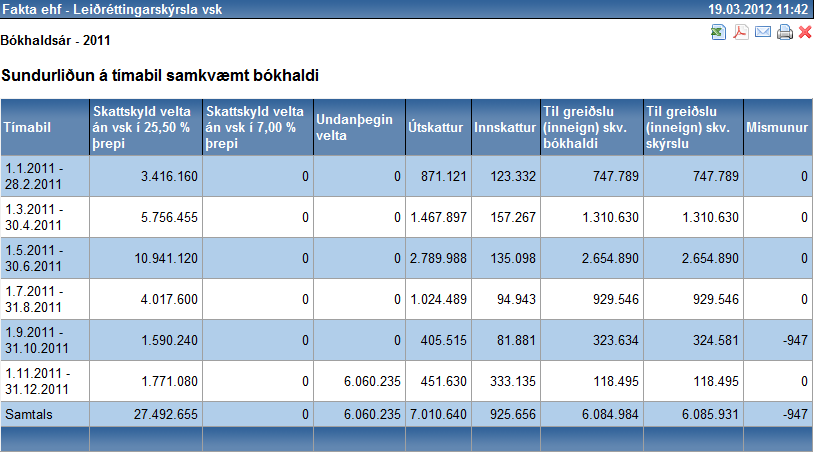The height and width of the screenshot is (457, 815).
Task: Export the report to Excel
Action: pyautogui.click(x=718, y=33)
